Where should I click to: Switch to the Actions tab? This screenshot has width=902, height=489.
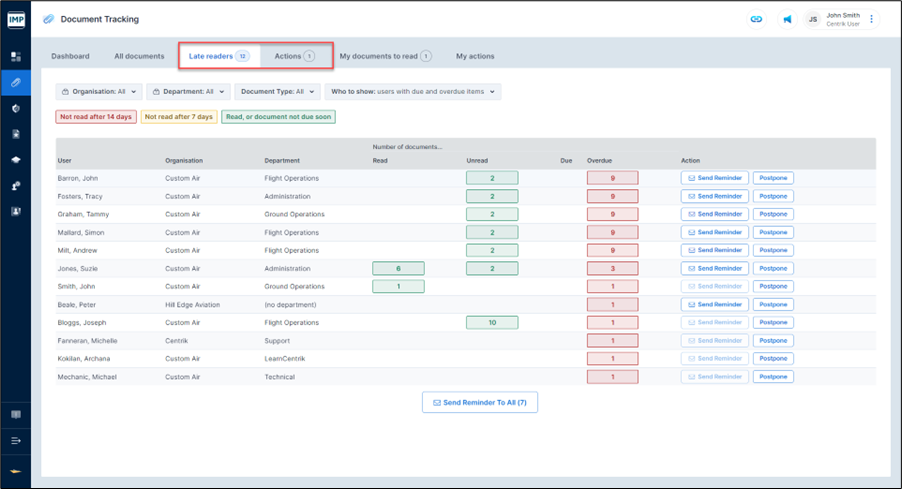[294, 56]
